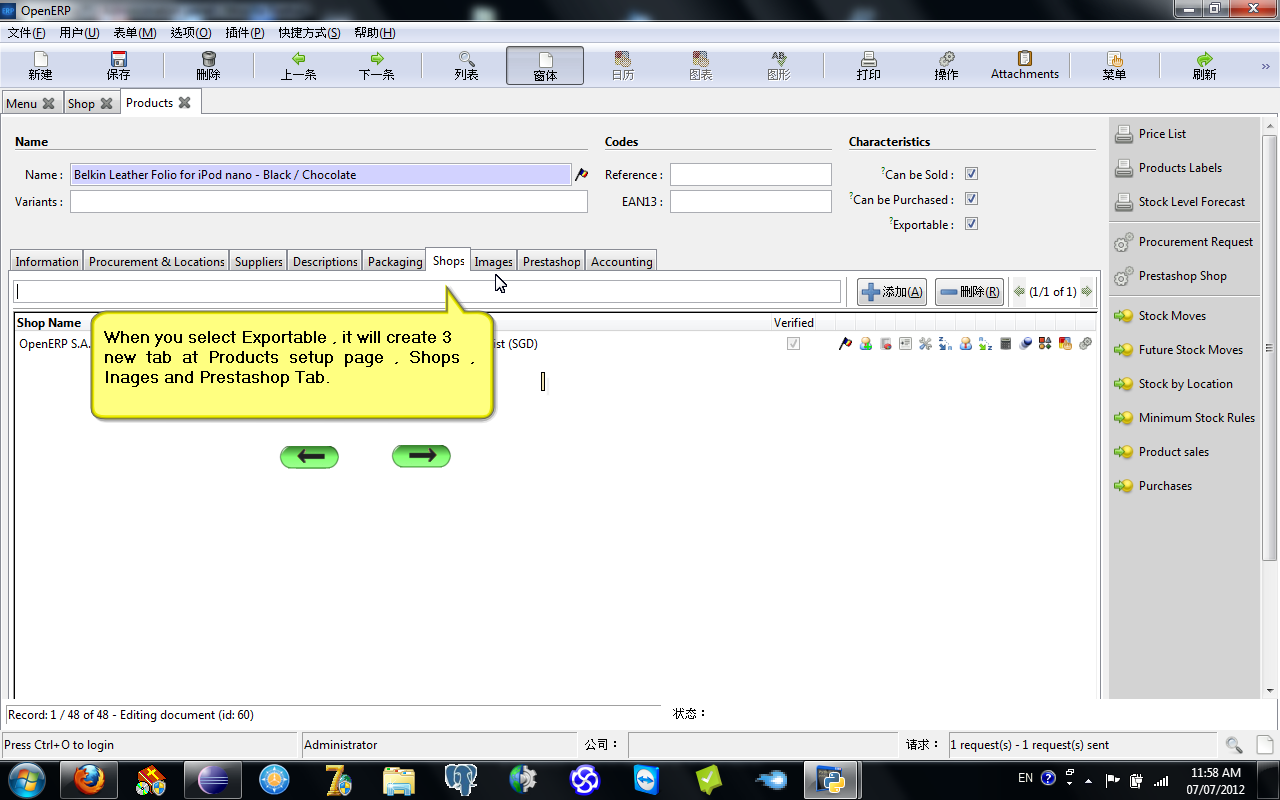Open the 帮助(H) menu
The image size is (1280, 800).
coord(375,33)
